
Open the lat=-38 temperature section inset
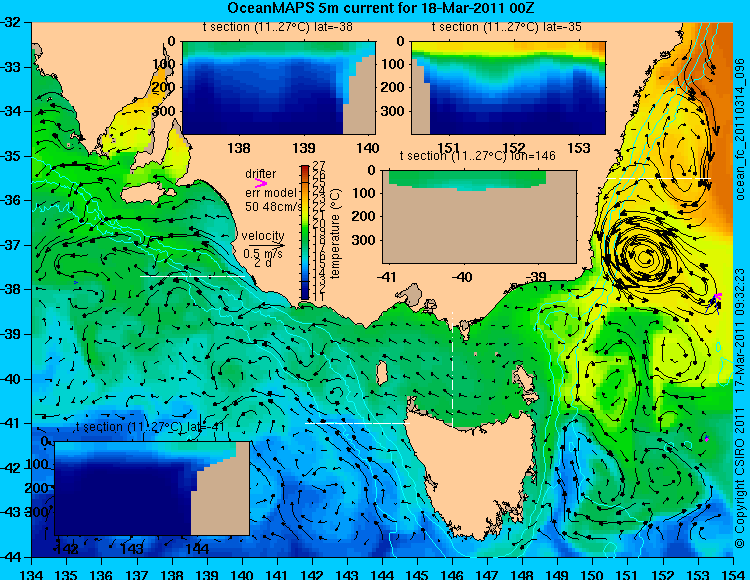click(279, 88)
